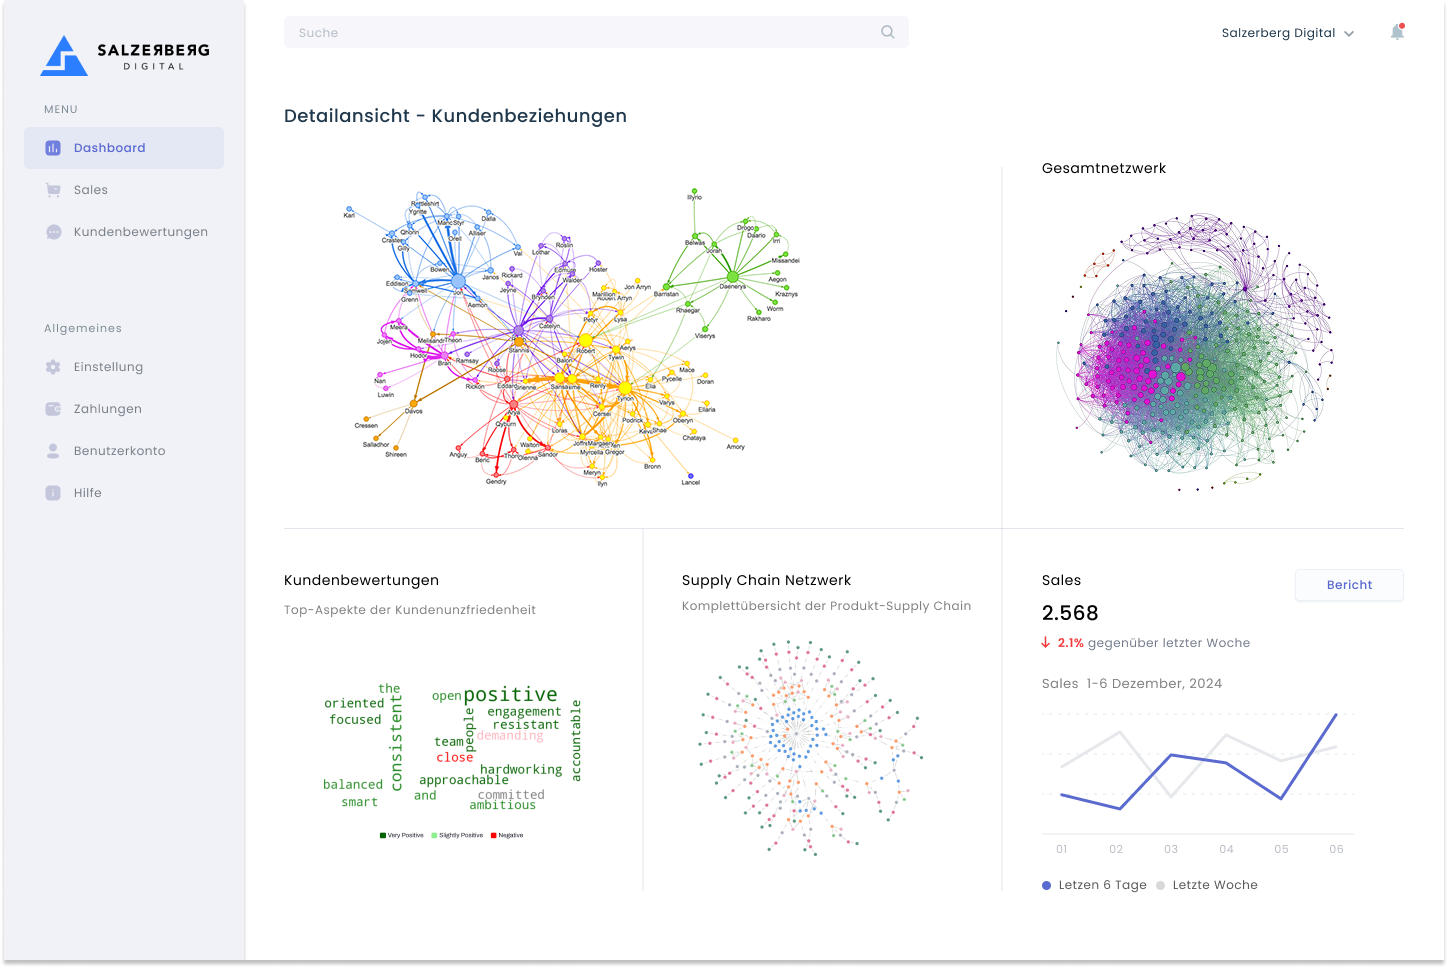Screen dimensions: 1448x968
Task: Focus the Suche search field
Action: (x=580, y=32)
